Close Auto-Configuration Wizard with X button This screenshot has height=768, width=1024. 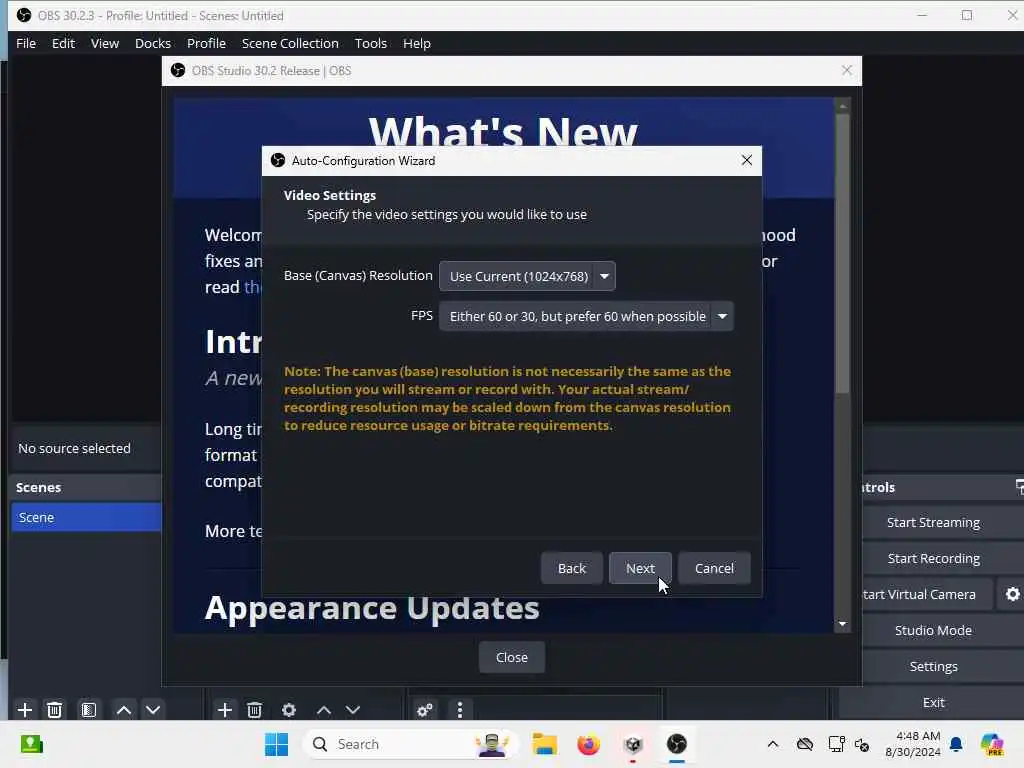click(746, 160)
